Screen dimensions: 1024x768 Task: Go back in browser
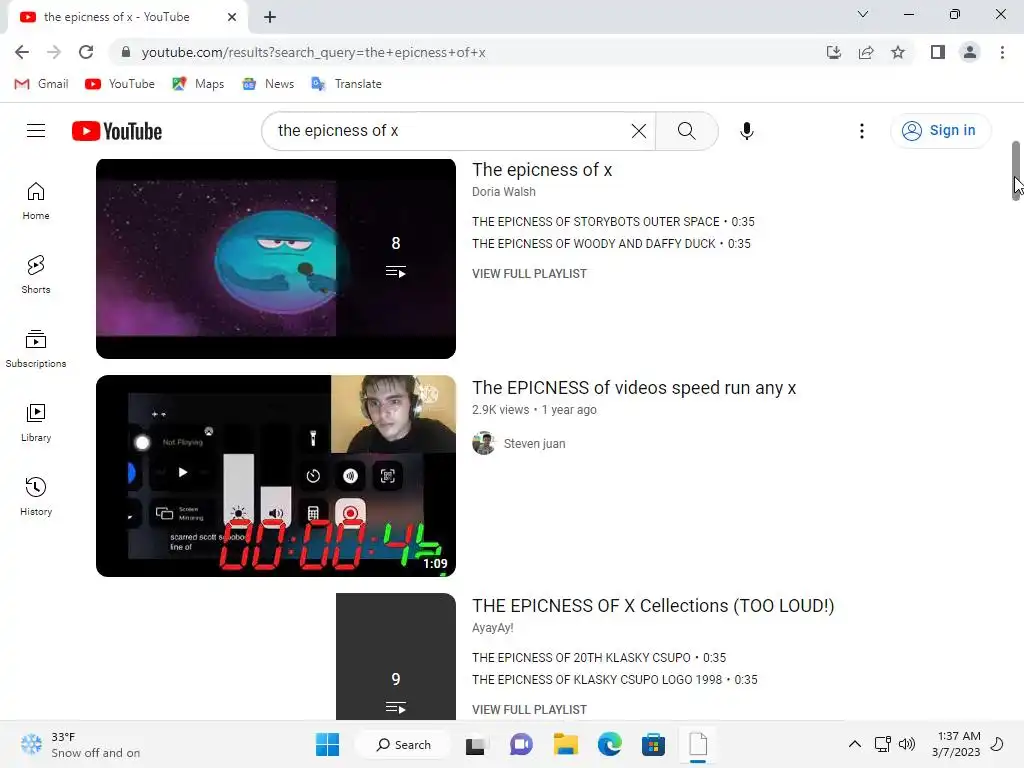[22, 52]
